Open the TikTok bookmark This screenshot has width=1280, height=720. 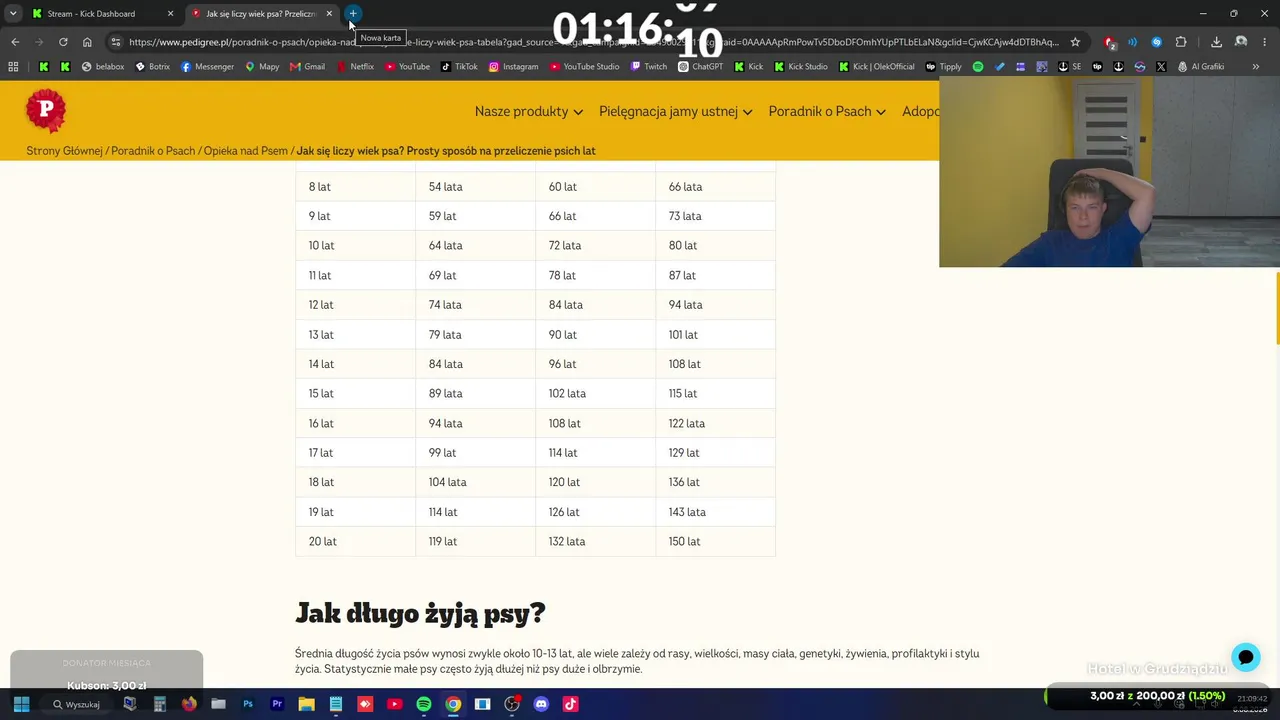[x=459, y=67]
